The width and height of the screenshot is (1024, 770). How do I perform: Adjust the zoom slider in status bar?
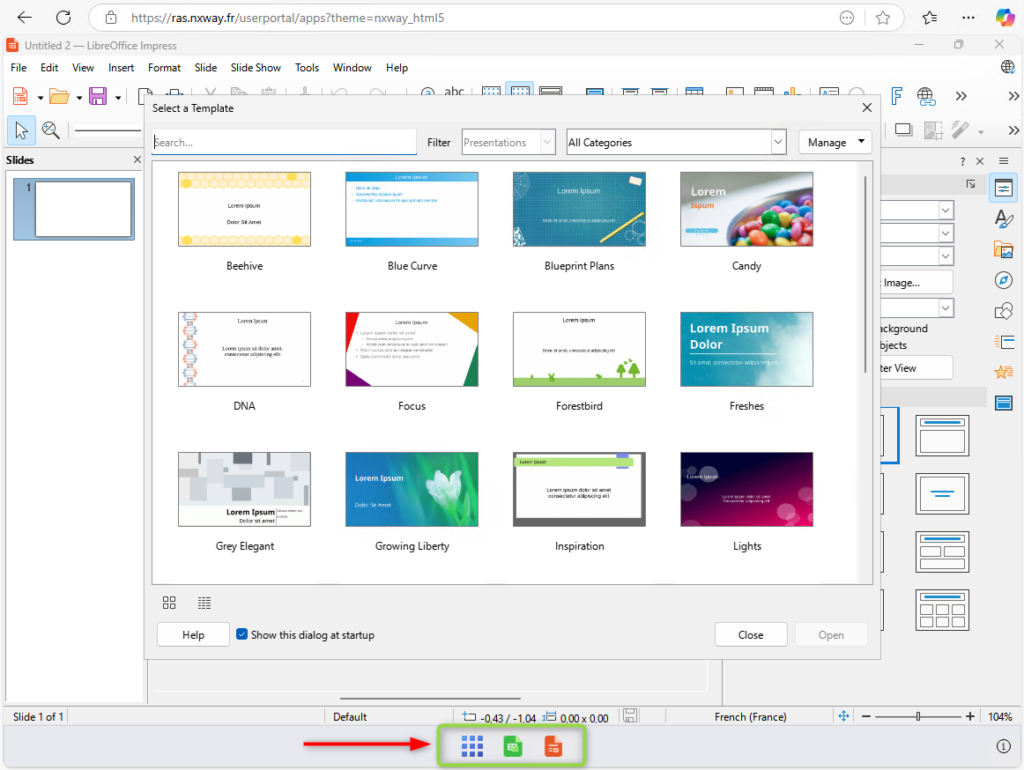point(918,716)
